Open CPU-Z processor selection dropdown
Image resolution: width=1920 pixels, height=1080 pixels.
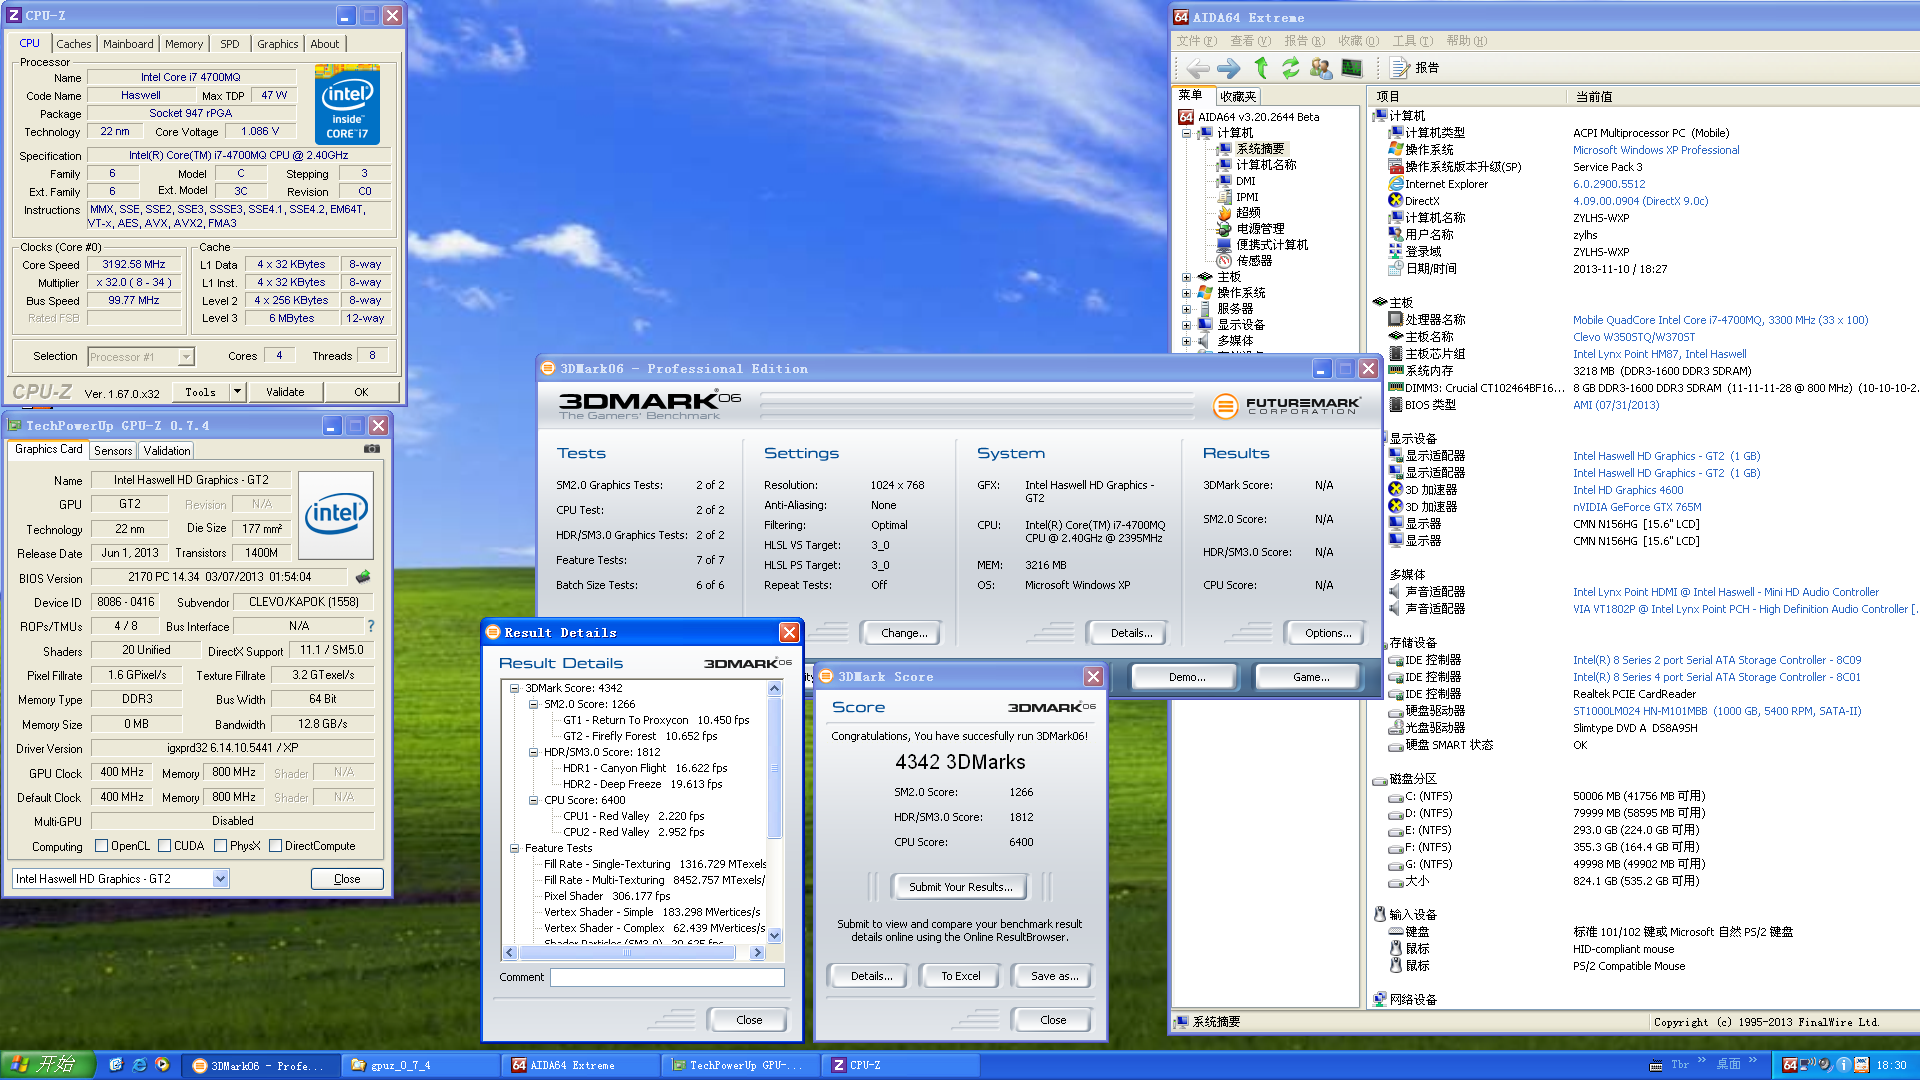[x=186, y=356]
